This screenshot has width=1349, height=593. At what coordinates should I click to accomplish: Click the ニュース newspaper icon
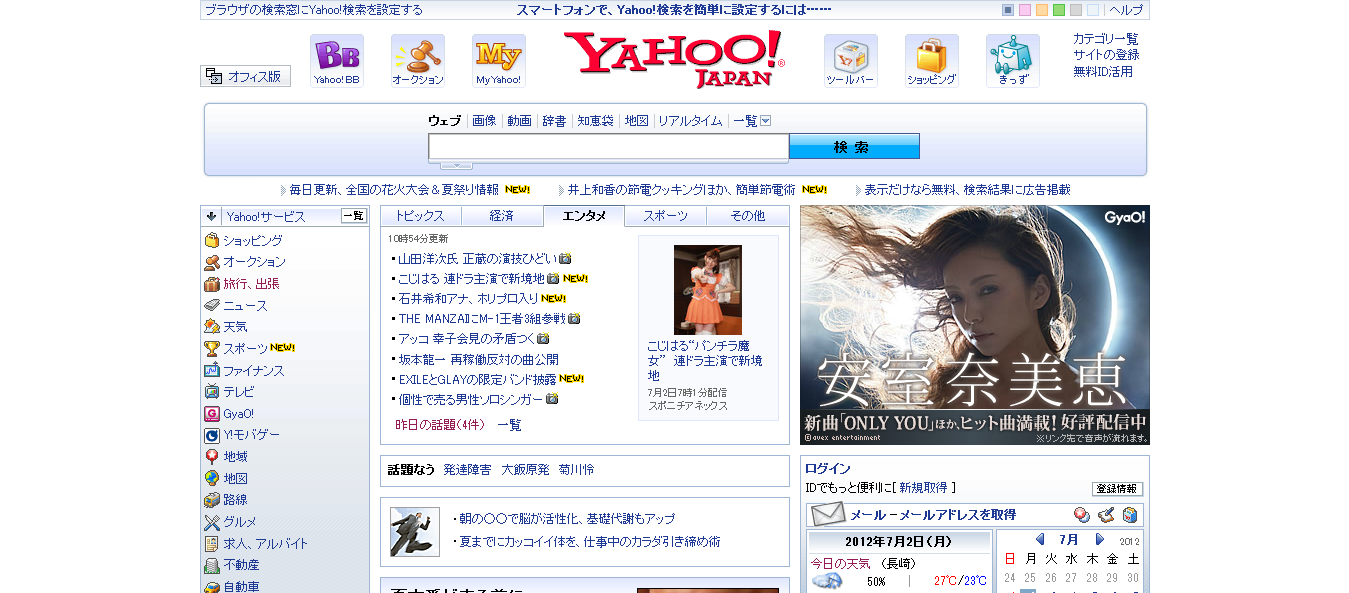pyautogui.click(x=212, y=305)
